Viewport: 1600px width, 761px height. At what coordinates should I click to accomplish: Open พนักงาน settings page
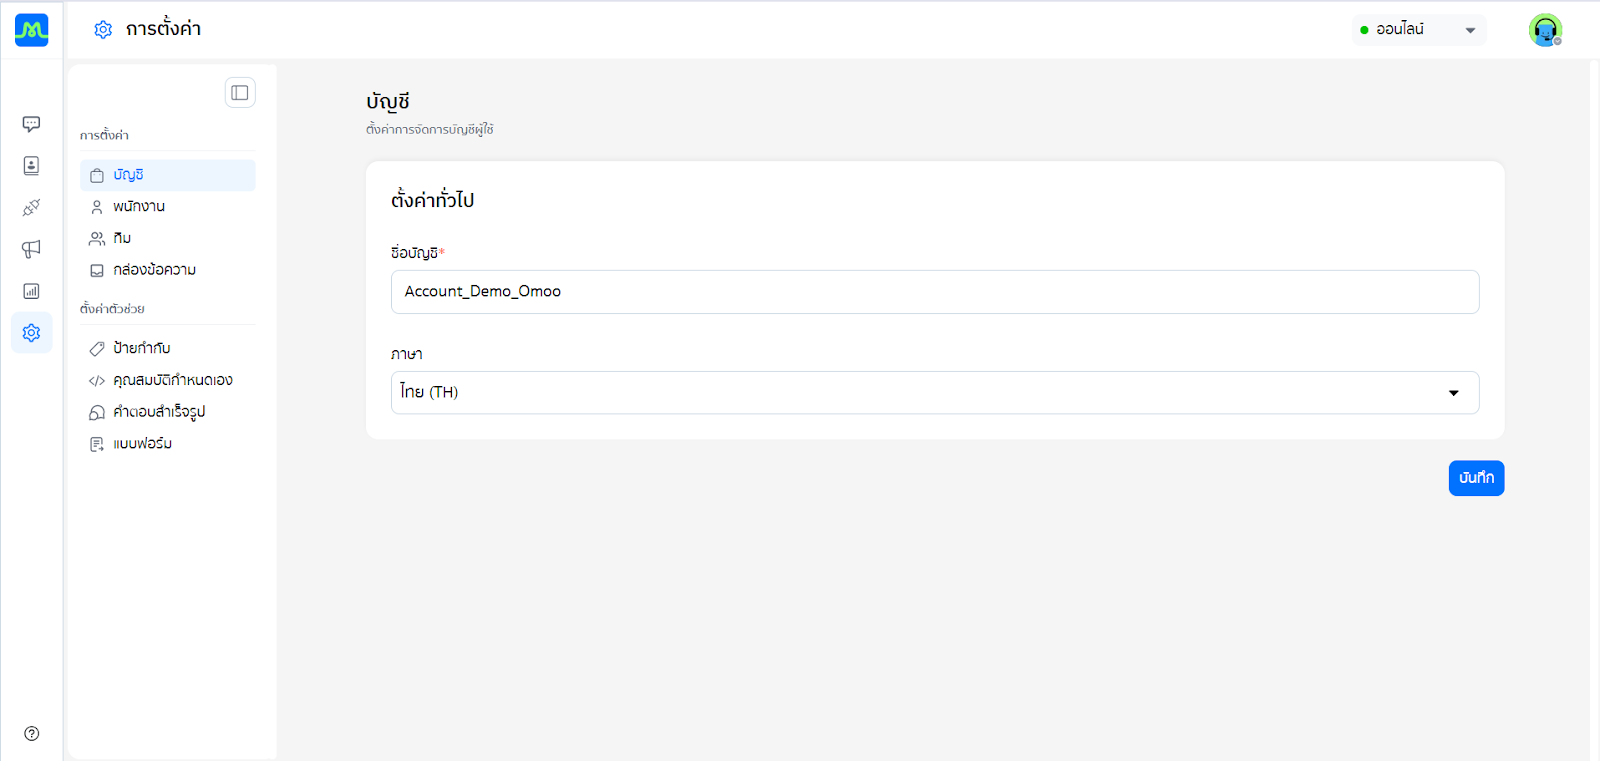click(168, 207)
